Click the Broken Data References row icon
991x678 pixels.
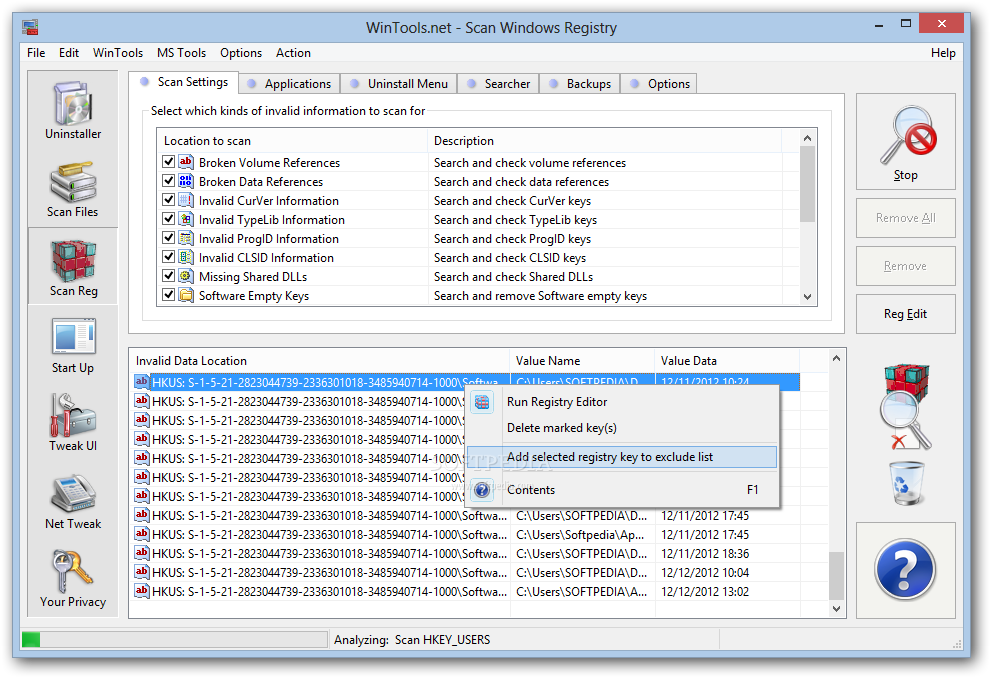[186, 181]
